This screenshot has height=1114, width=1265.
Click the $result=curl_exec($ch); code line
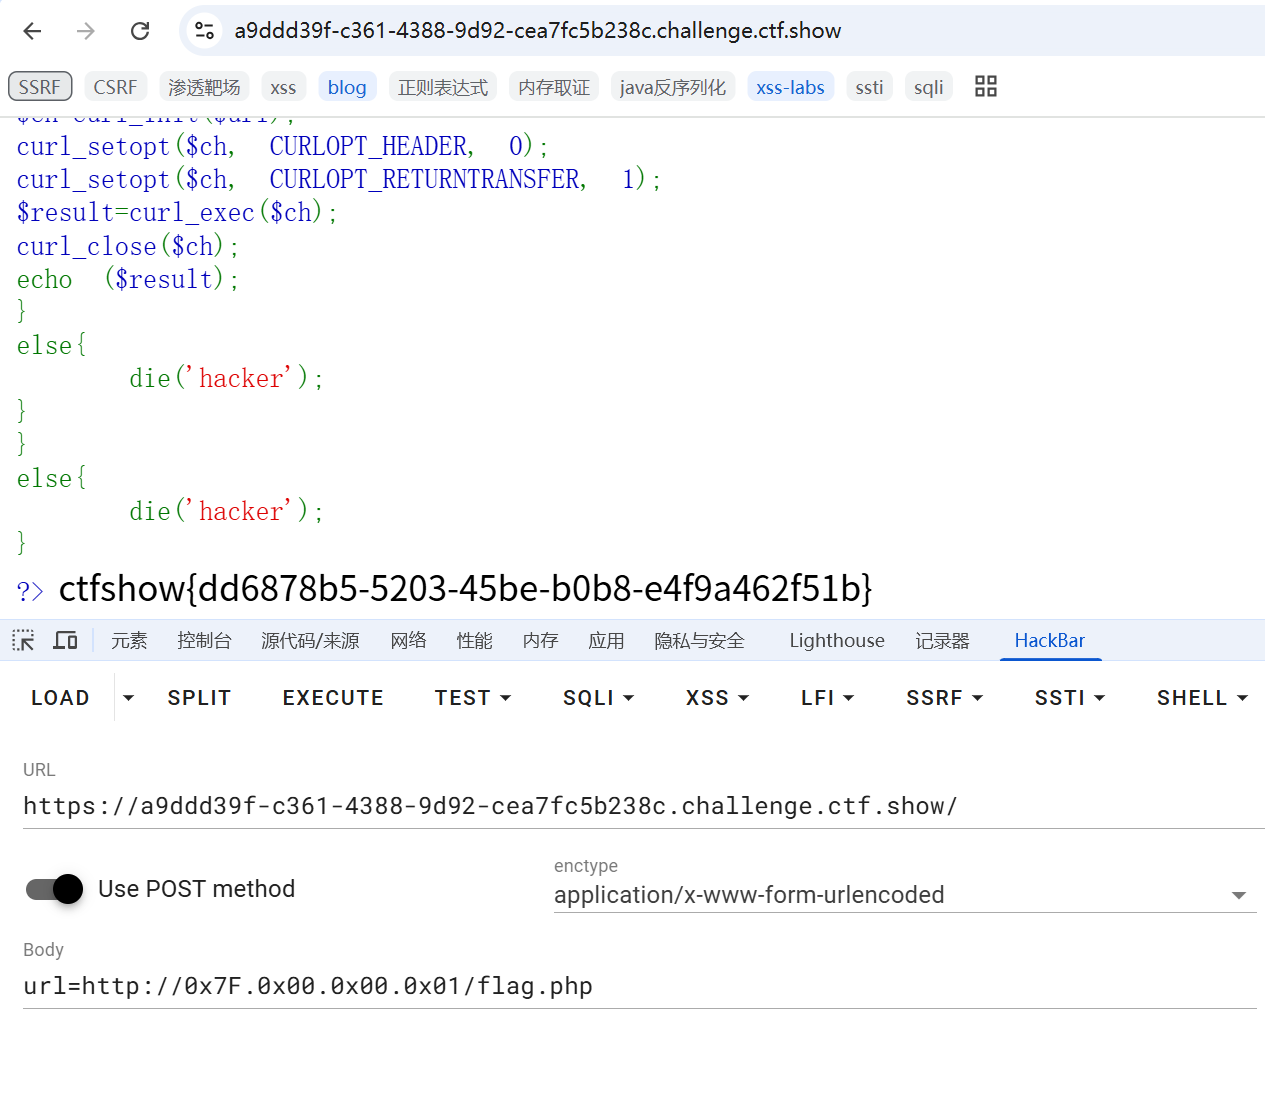(x=177, y=213)
